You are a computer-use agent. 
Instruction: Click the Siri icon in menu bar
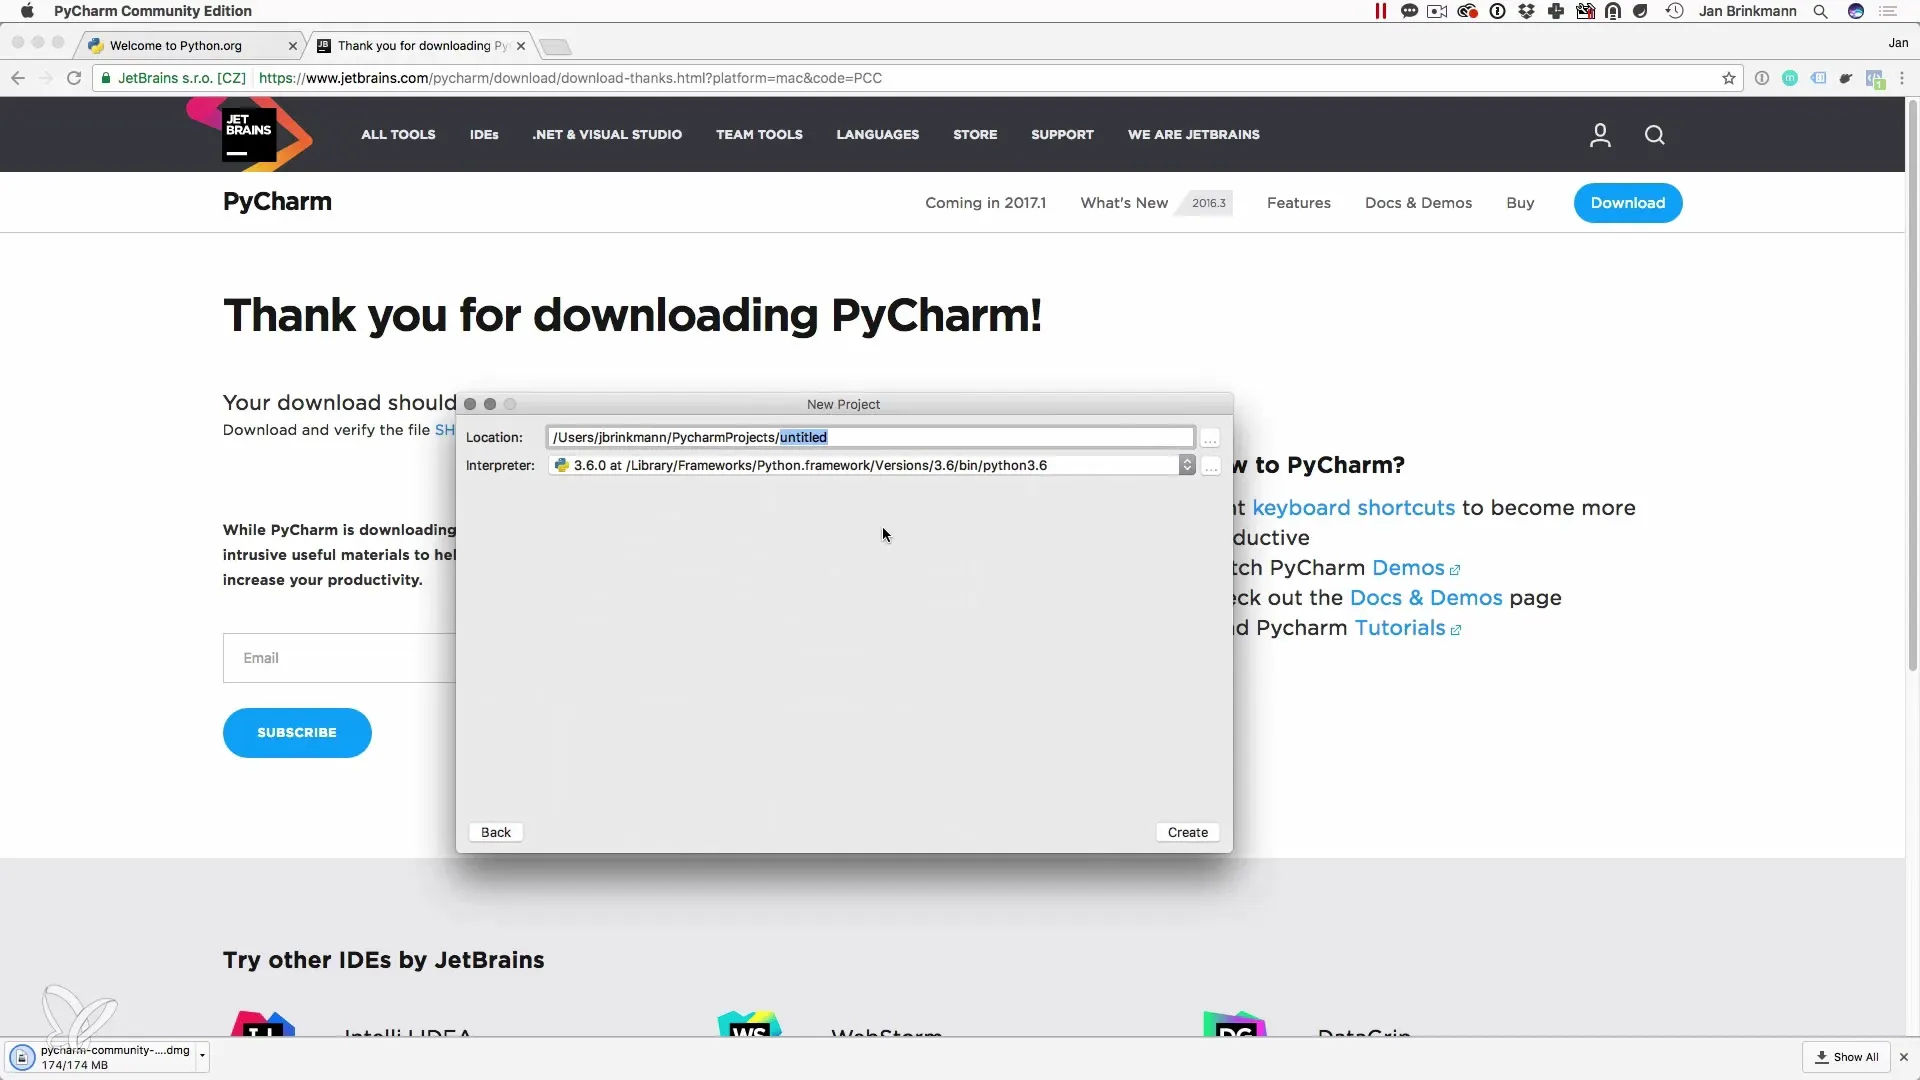tap(1856, 11)
